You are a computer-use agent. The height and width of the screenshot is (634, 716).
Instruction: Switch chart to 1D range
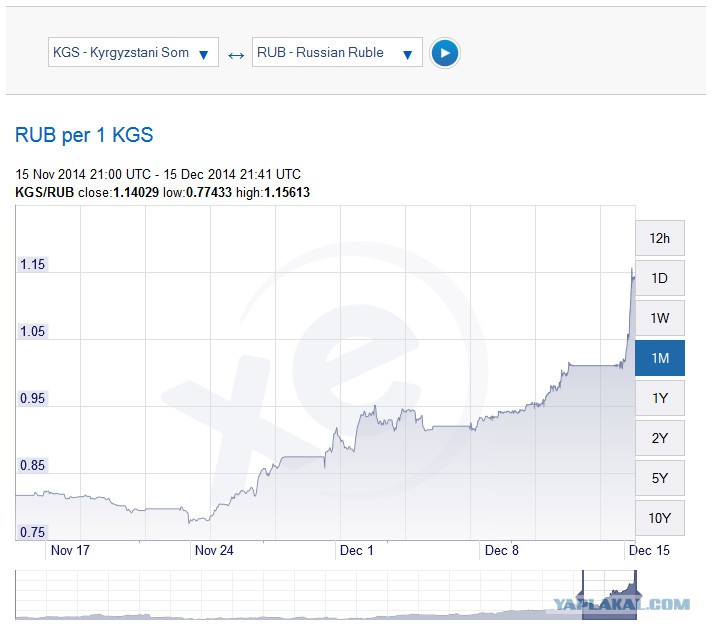[659, 278]
